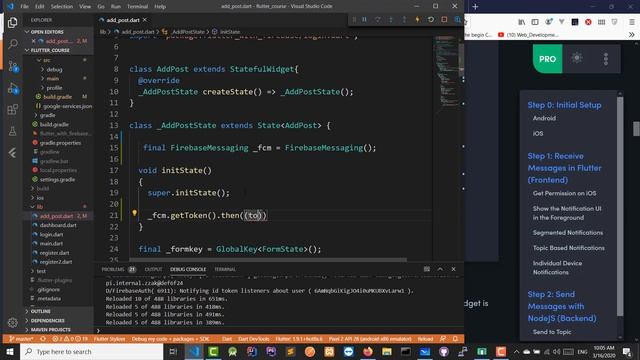The height and width of the screenshot is (360, 640).
Task: Click the feedback icon in the status bar
Action: point(443,339)
